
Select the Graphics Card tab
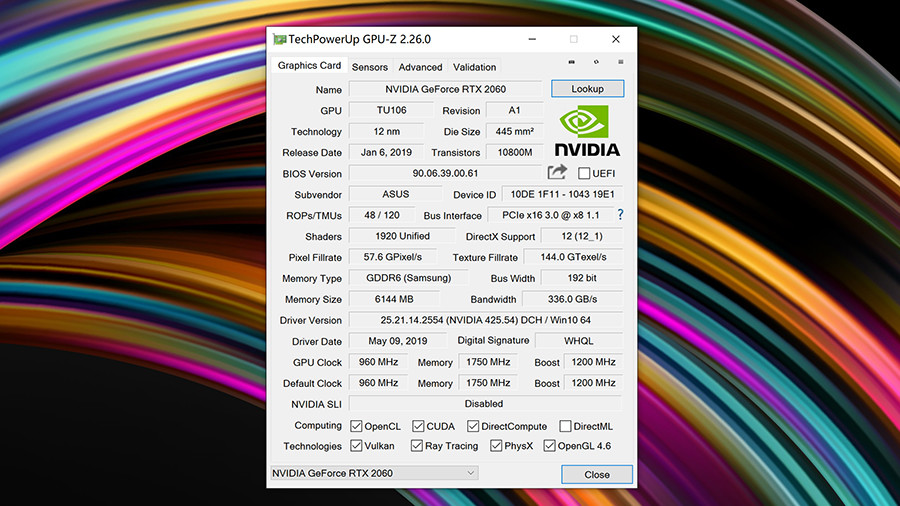(309, 65)
